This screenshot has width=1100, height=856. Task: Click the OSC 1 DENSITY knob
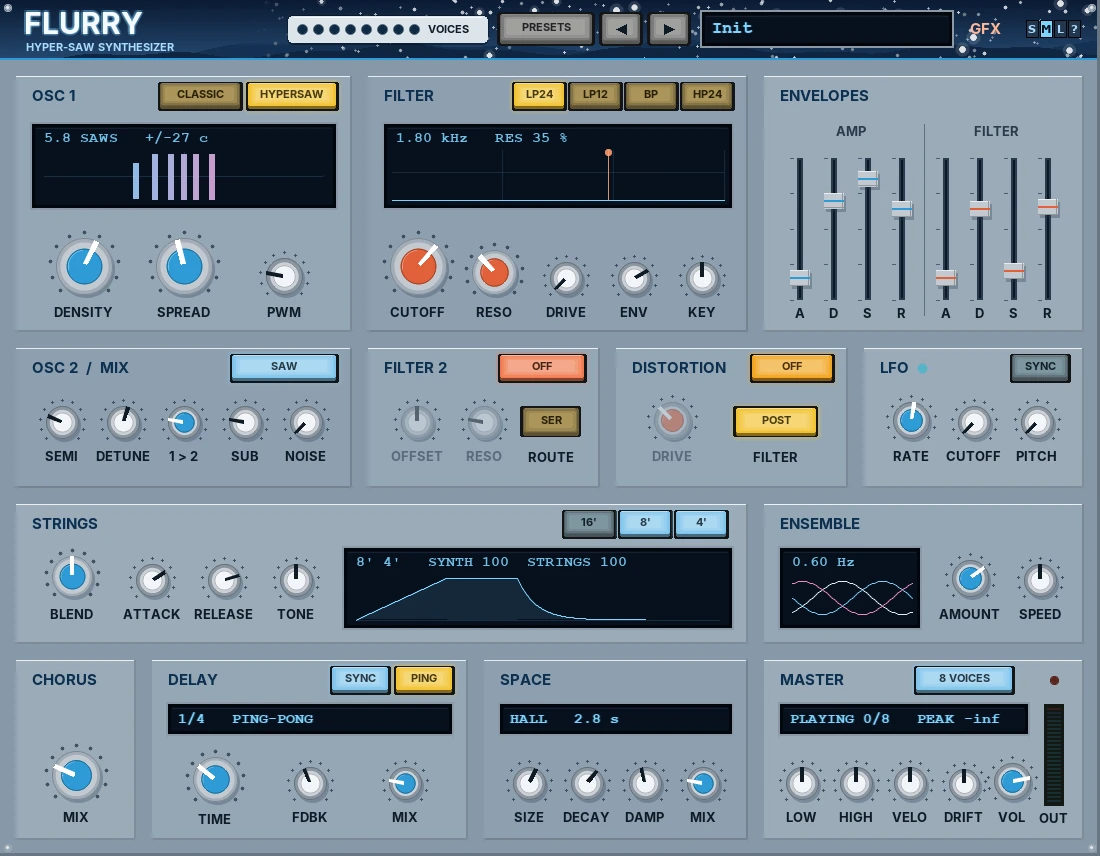[x=84, y=267]
